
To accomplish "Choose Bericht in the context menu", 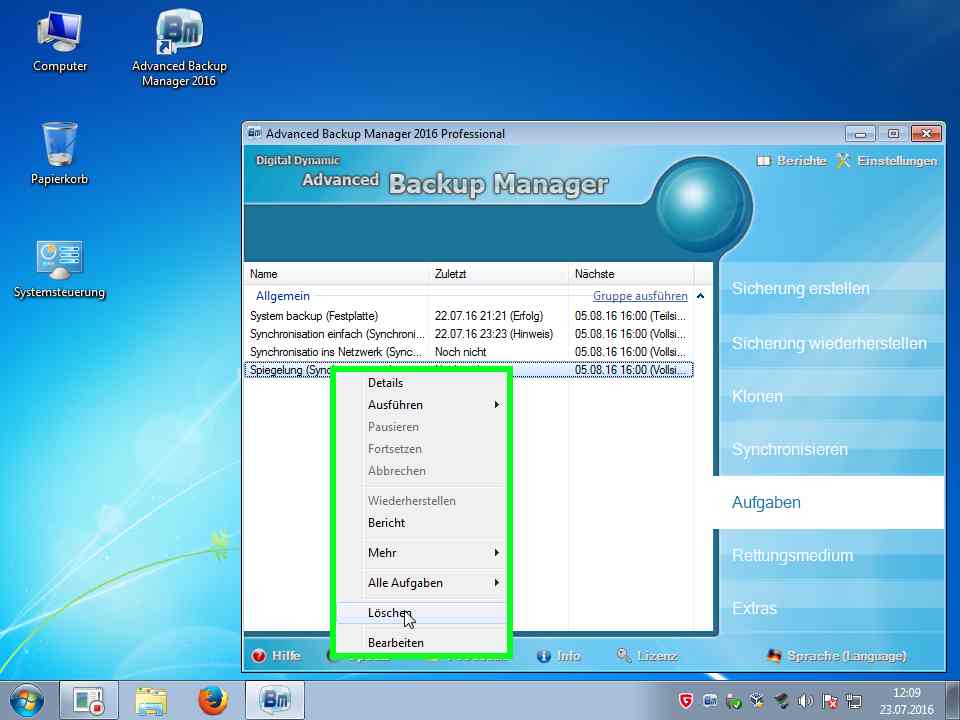I will coord(421,523).
